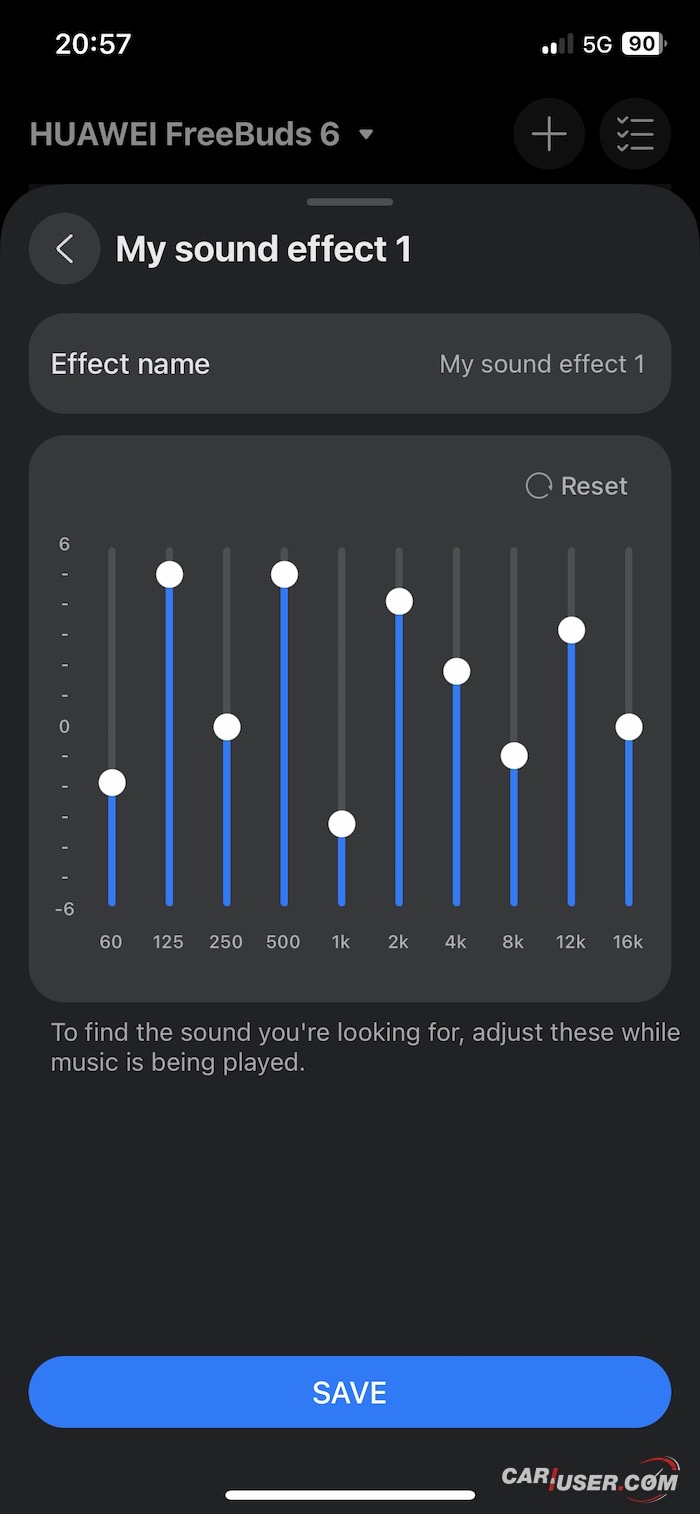Tap the 500 Hz slider knob
Screen dimensions: 700x1514
click(284, 574)
